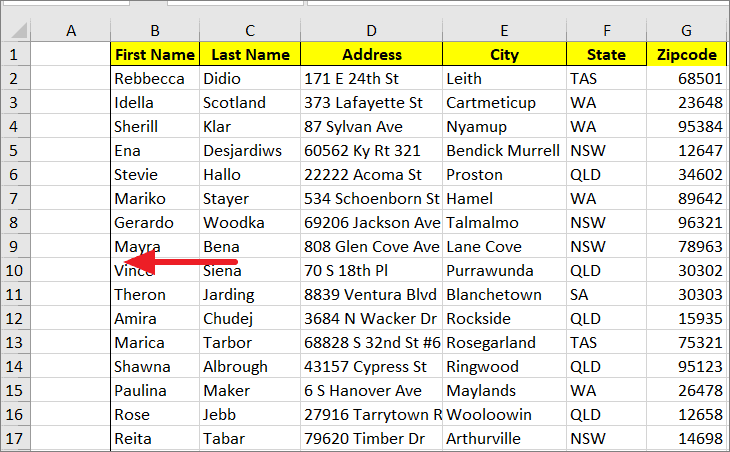Select cell containing Desjardiws
The width and height of the screenshot is (730, 452).
(x=250, y=150)
